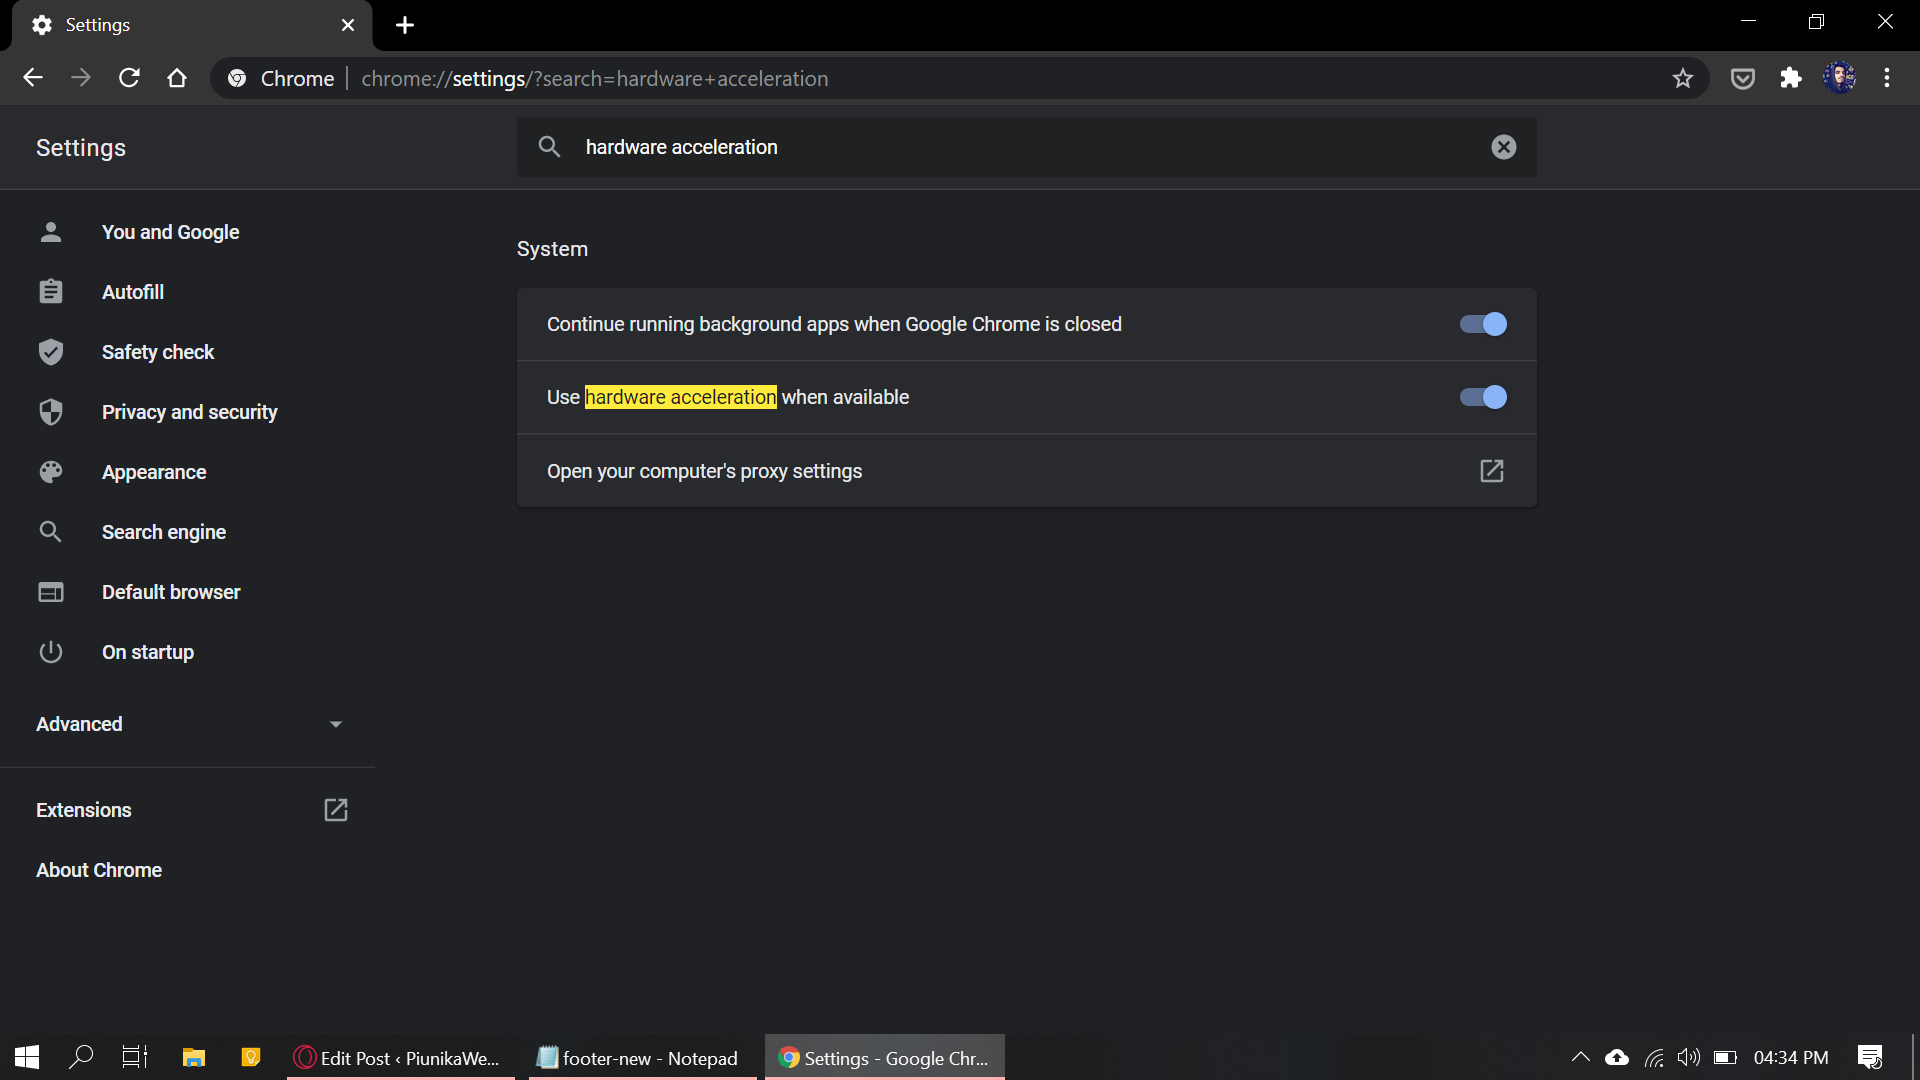The image size is (1920, 1080).
Task: Toggle hardware acceleration when available
Action: pyautogui.click(x=1480, y=396)
